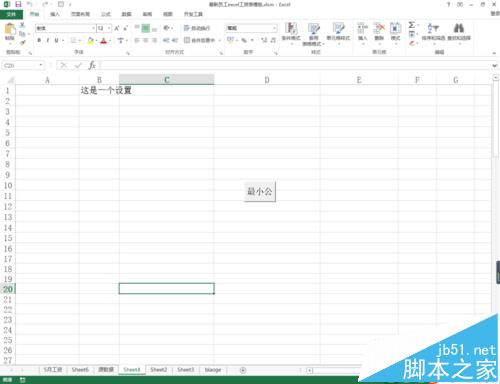Viewport: 500px width, 384px height.
Task: Select column C header
Action: [x=167, y=80]
